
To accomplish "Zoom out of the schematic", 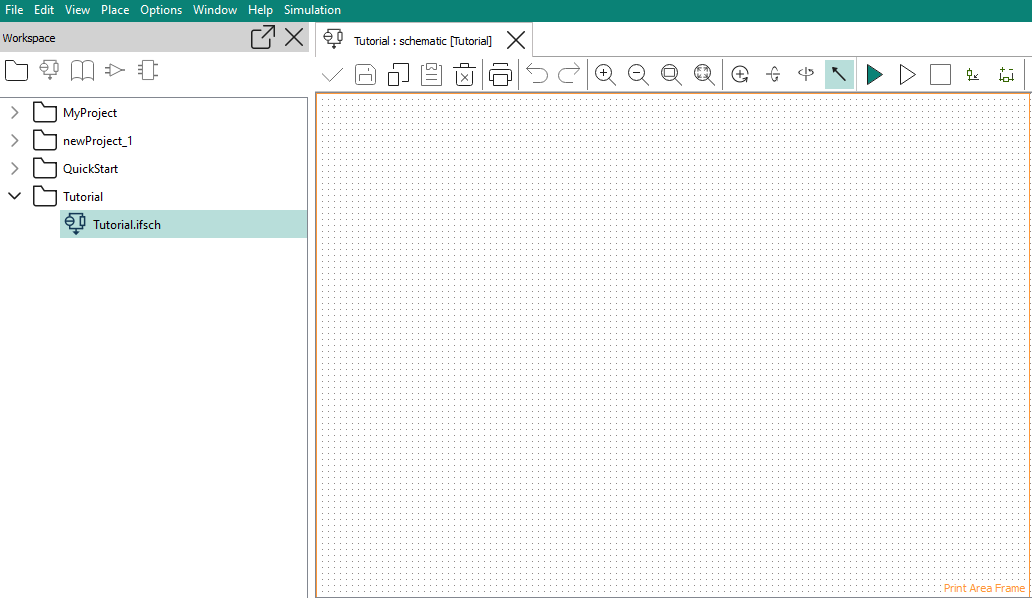I will coord(638,74).
